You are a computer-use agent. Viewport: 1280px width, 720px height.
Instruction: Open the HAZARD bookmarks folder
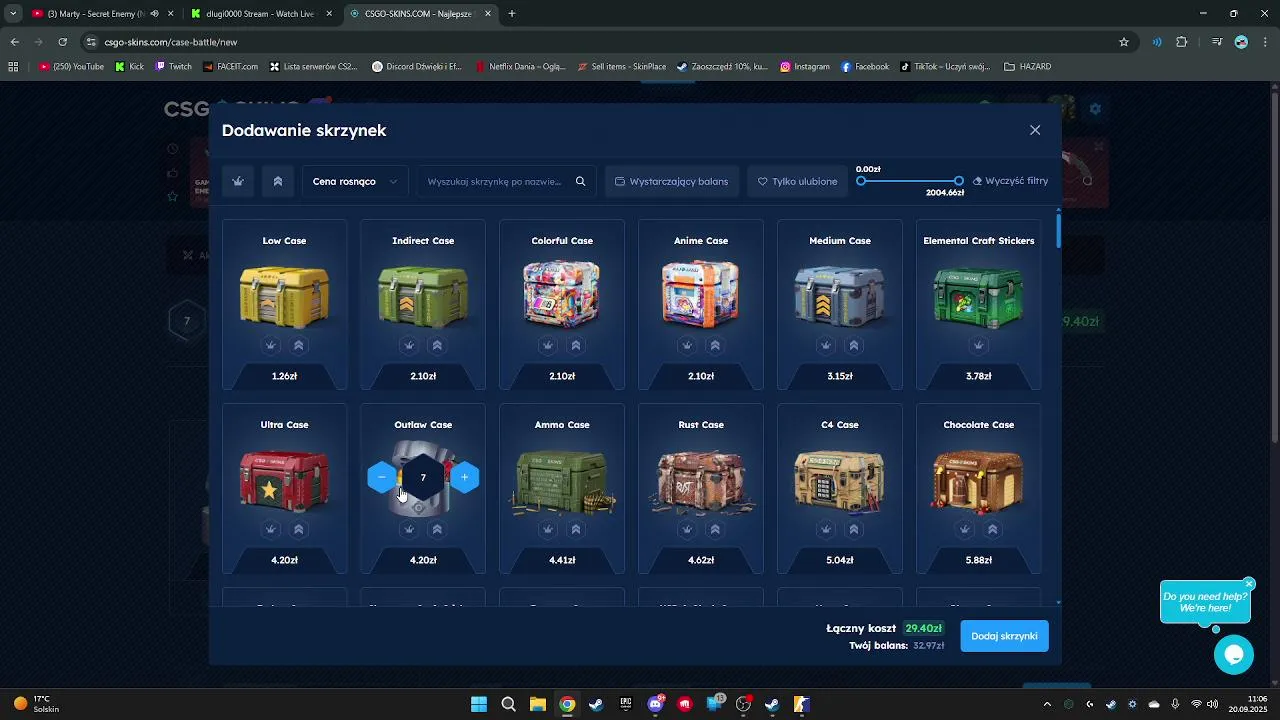coord(1027,67)
